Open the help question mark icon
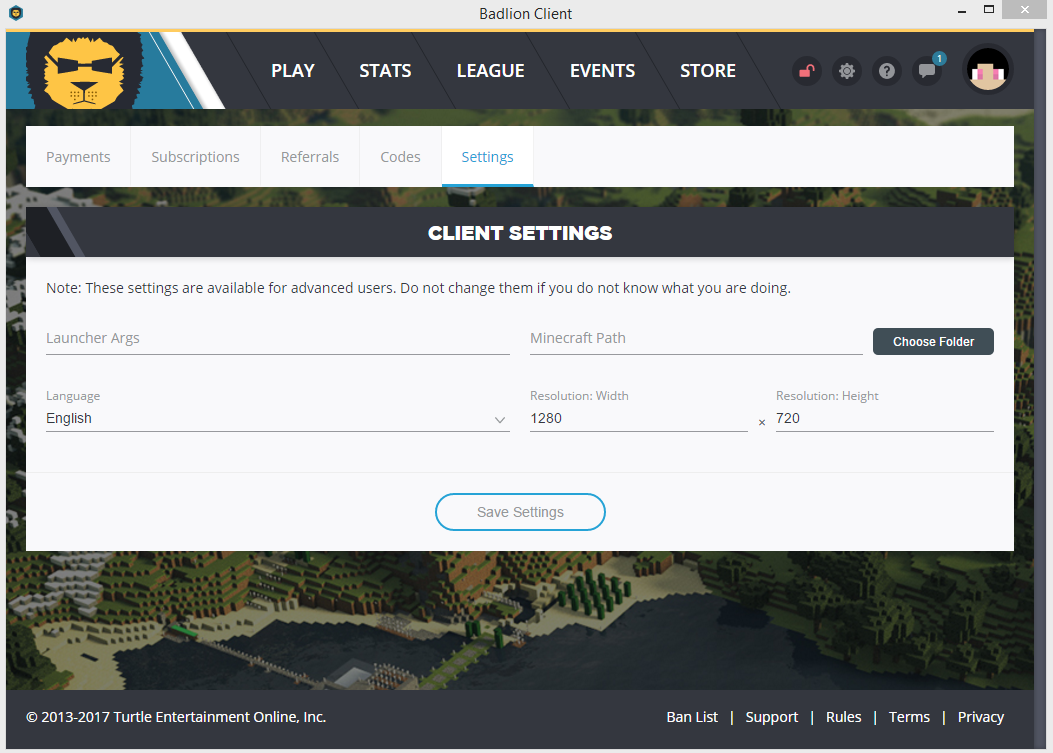This screenshot has width=1053, height=753. 886,71
